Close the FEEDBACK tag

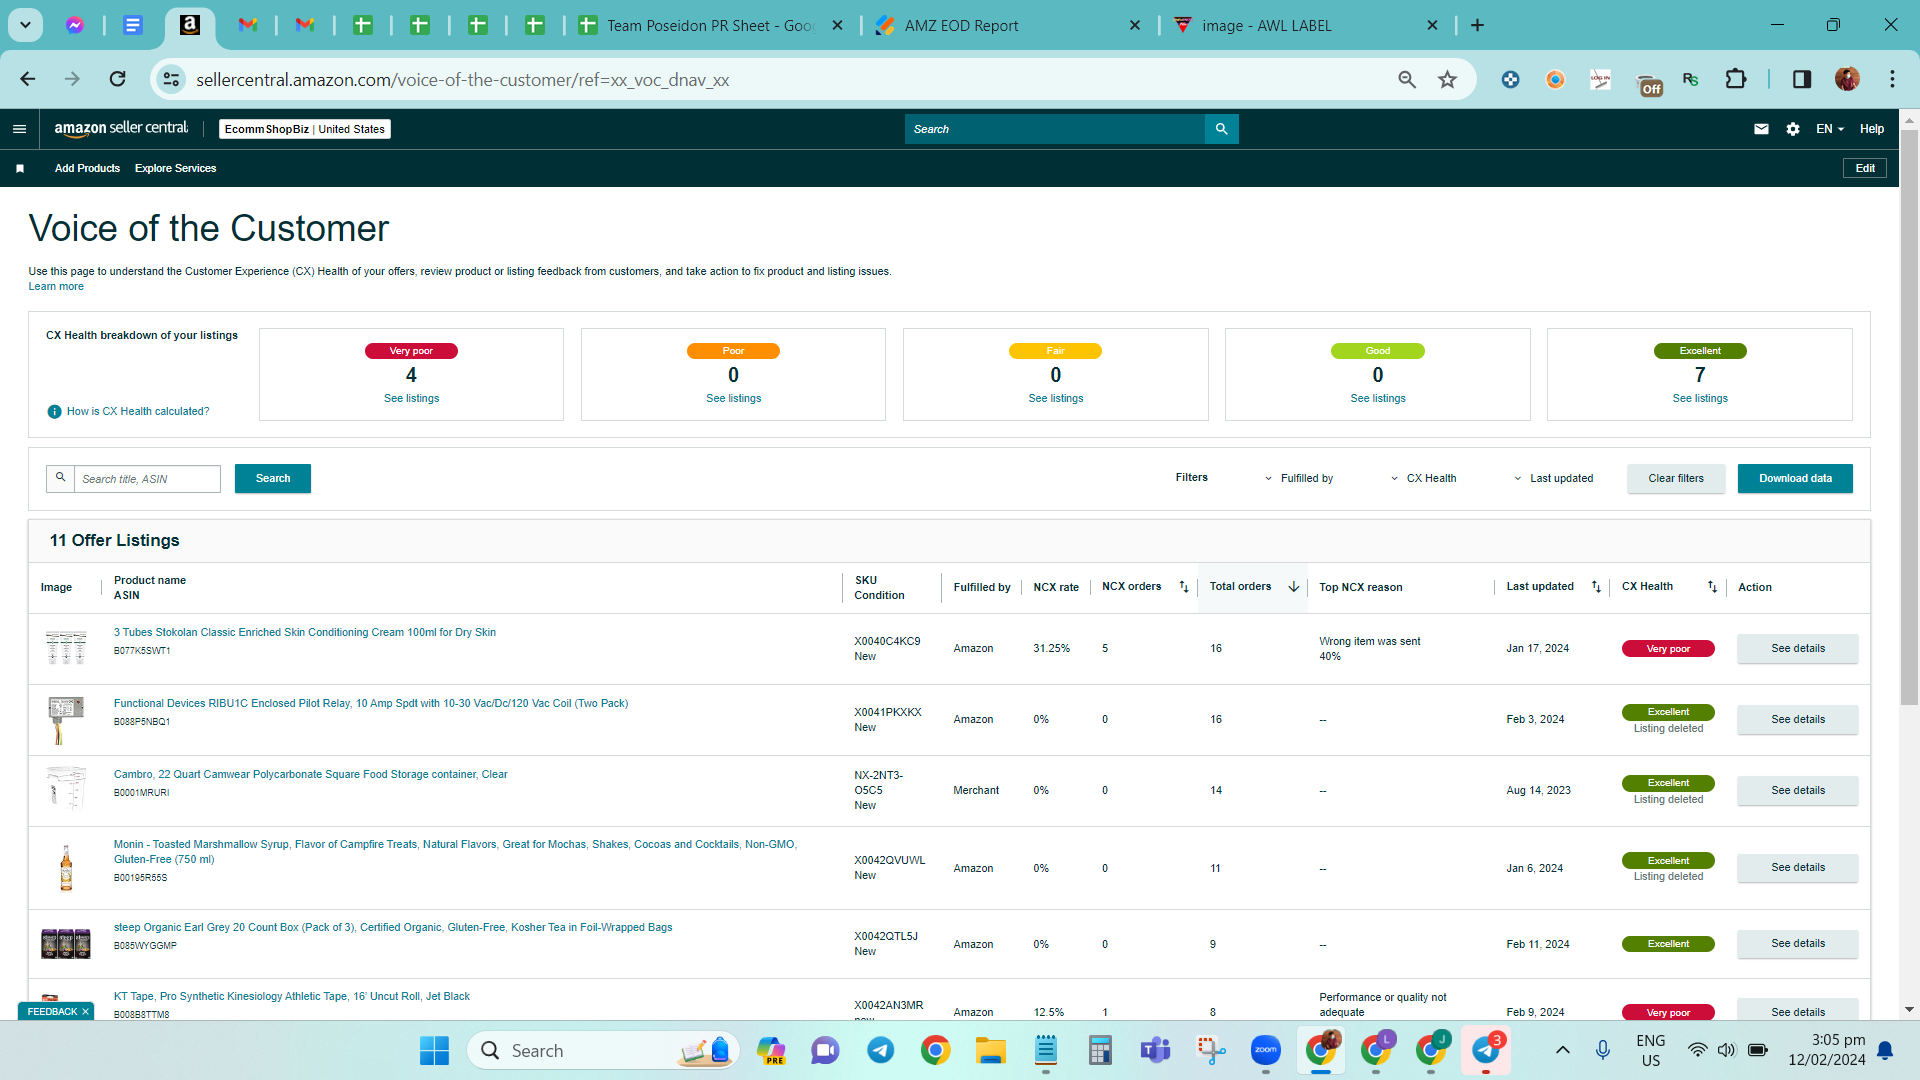pos(85,1012)
